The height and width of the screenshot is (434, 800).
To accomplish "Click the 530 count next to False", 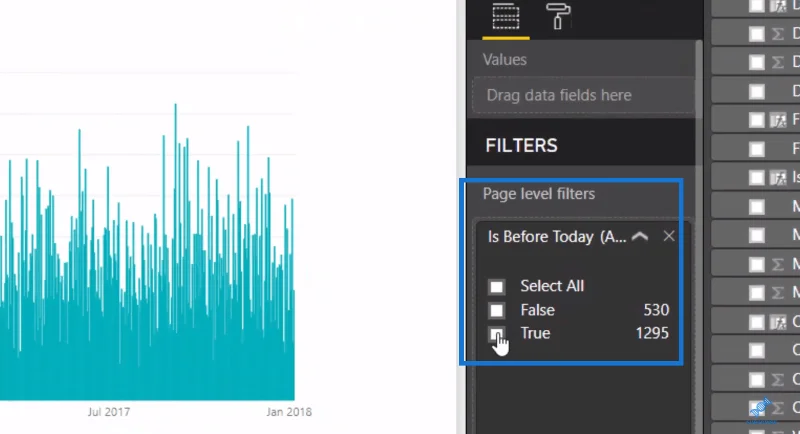I will 656,310.
